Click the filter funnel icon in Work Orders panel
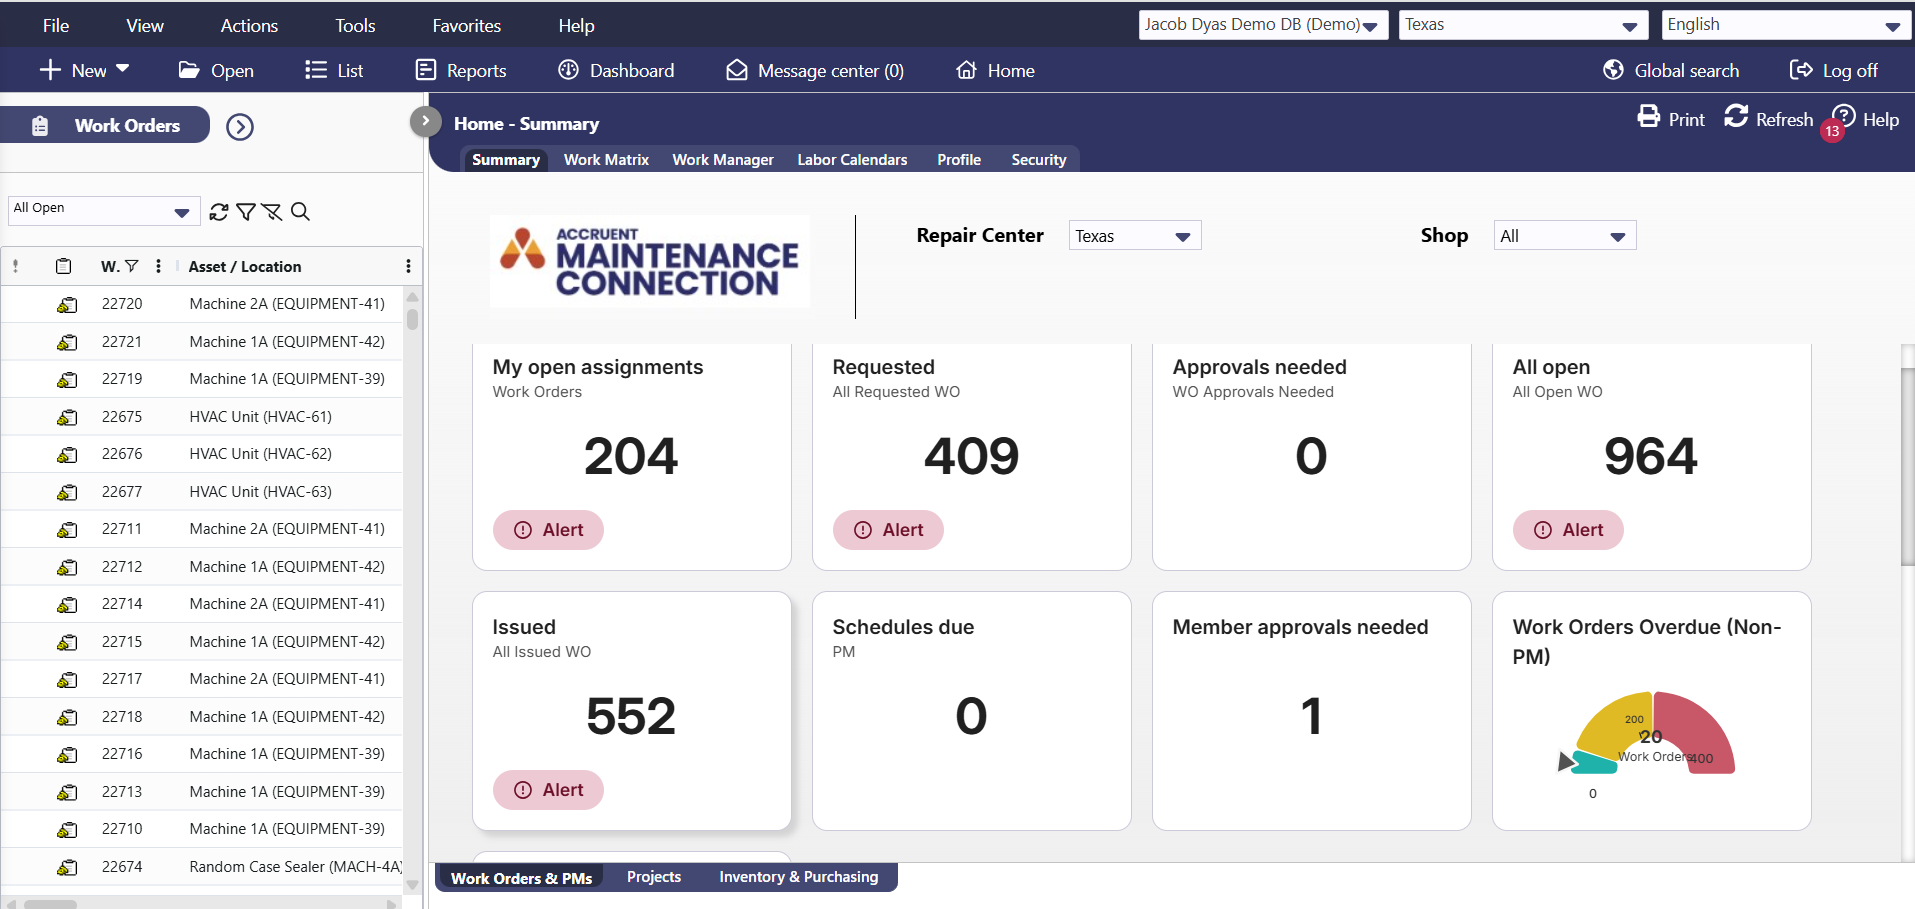The width and height of the screenshot is (1915, 909). [245, 212]
